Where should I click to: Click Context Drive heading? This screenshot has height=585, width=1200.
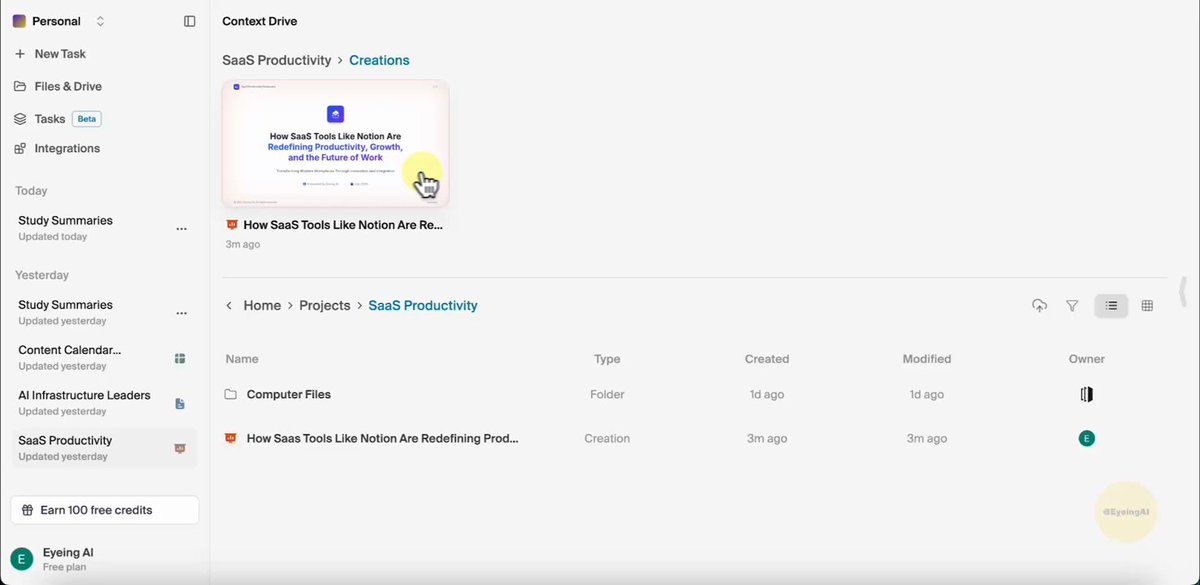[259, 21]
